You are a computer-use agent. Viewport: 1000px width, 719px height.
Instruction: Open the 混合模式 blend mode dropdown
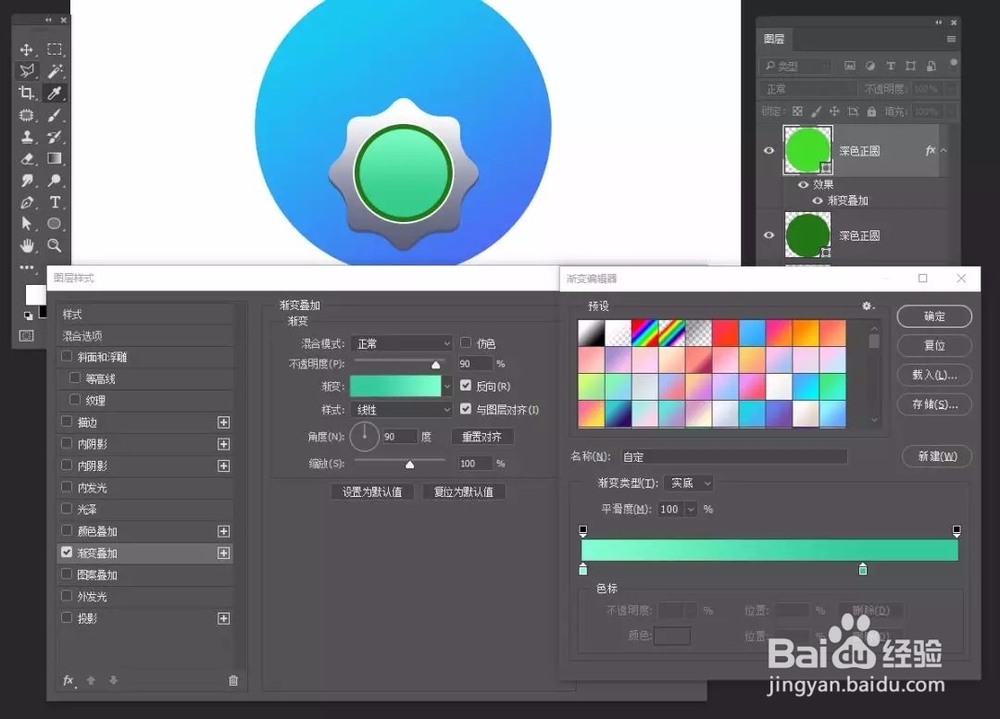401,343
